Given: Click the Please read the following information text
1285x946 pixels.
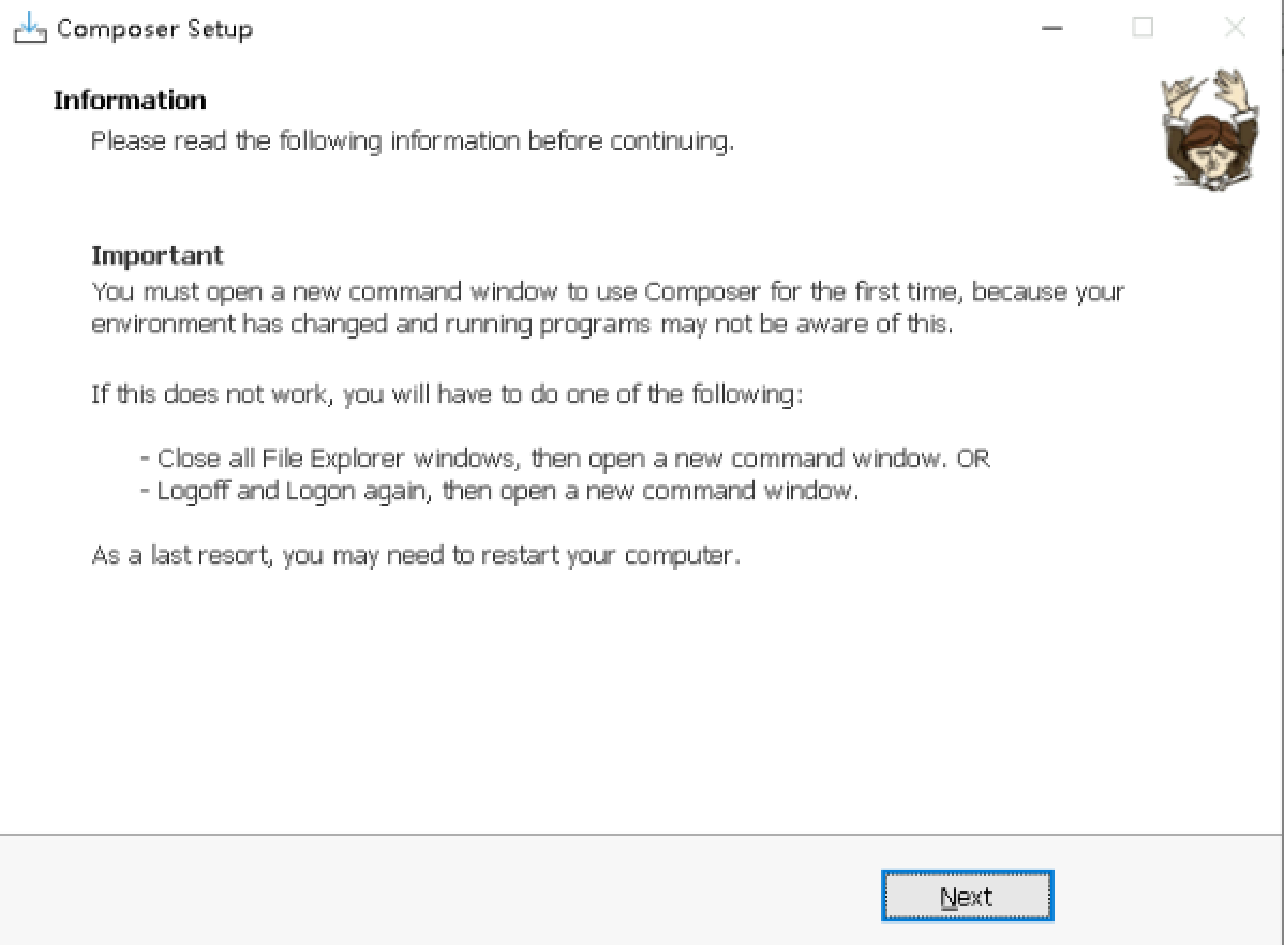Looking at the screenshot, I should [413, 140].
